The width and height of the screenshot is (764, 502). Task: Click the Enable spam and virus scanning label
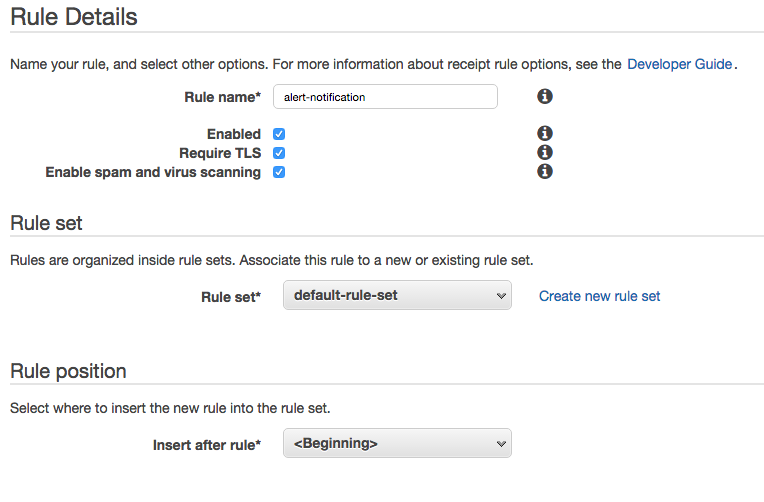pos(153,172)
